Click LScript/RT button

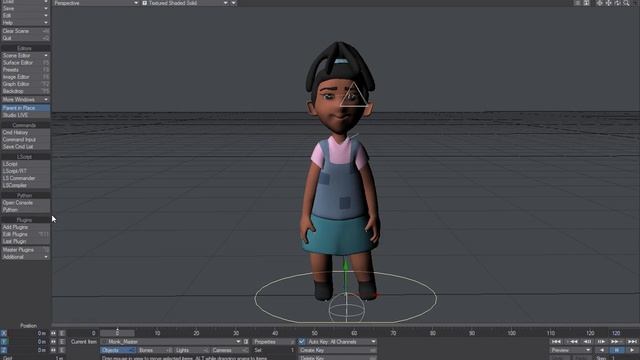(x=25, y=171)
